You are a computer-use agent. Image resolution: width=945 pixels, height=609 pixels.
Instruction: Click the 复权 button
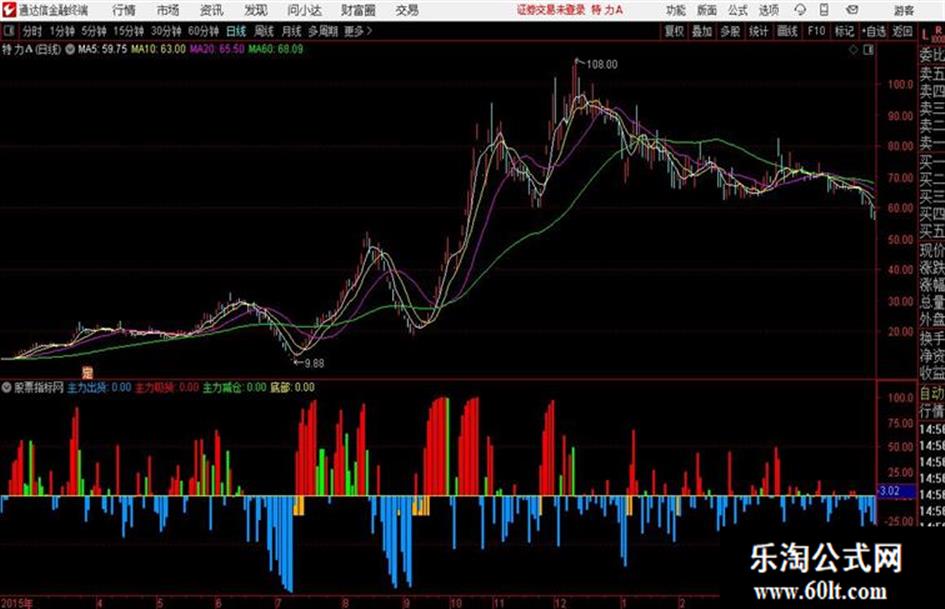click(x=674, y=31)
